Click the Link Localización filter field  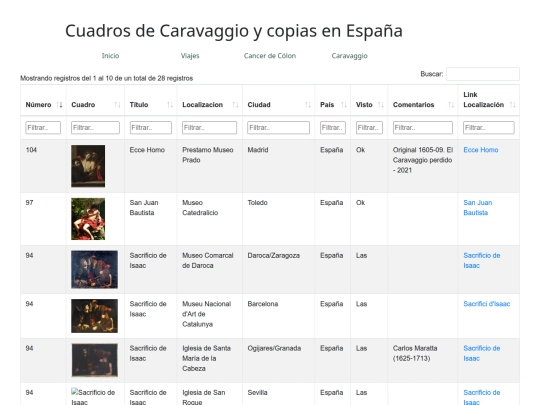point(489,127)
